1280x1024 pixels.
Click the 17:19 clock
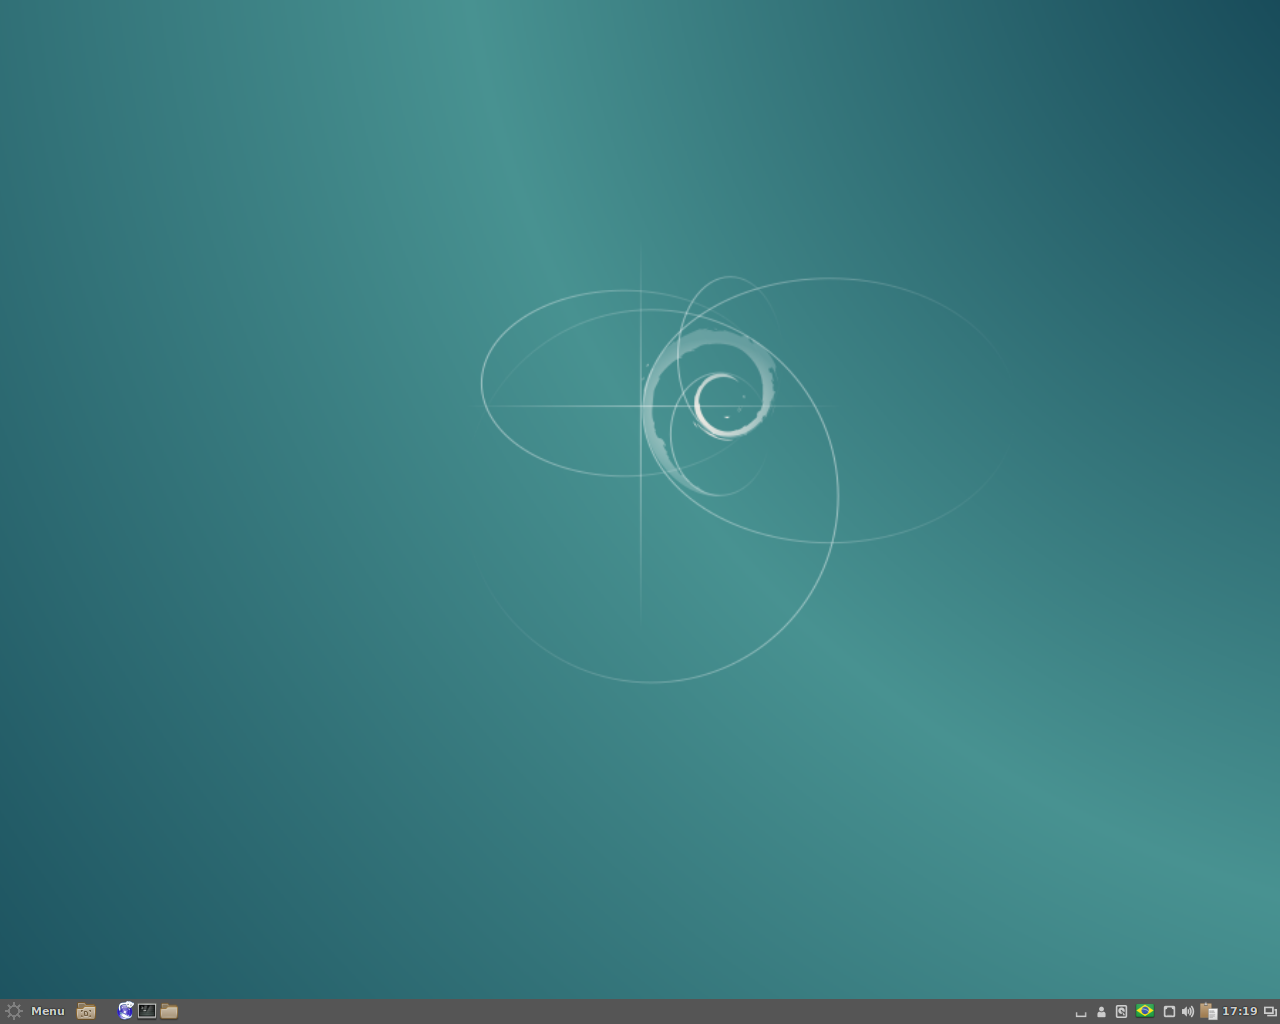click(x=1239, y=1011)
